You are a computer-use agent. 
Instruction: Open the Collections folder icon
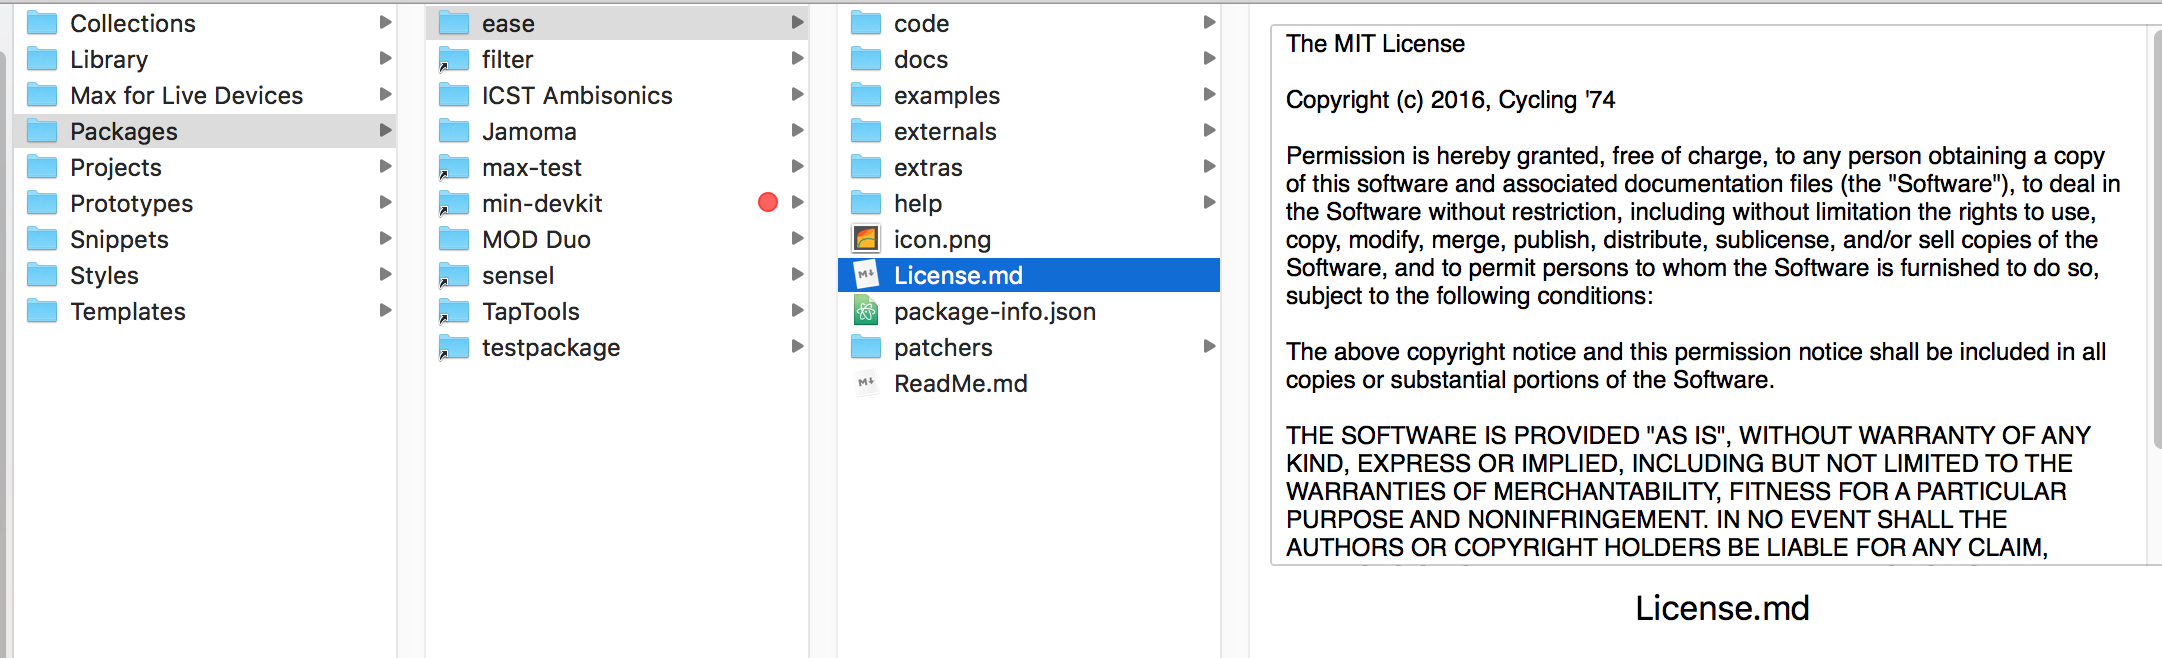[42, 23]
